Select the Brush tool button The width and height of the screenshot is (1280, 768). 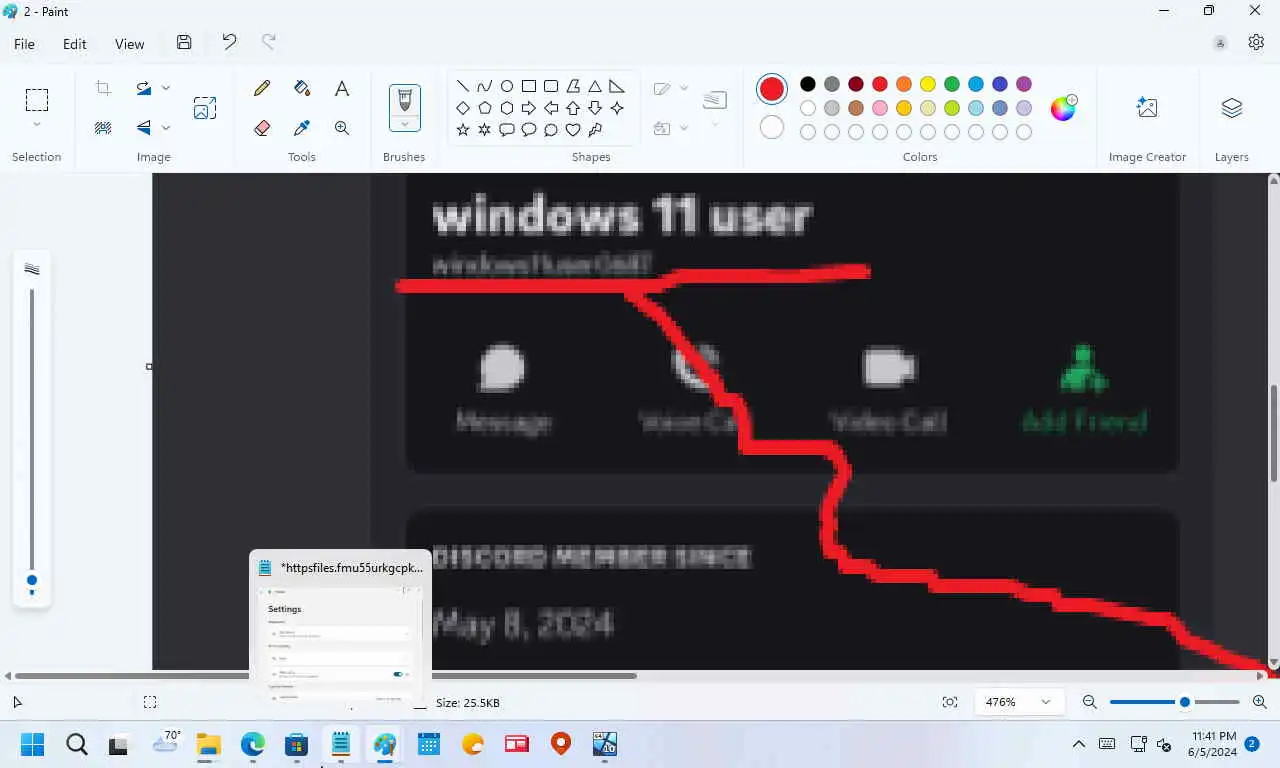(x=405, y=100)
